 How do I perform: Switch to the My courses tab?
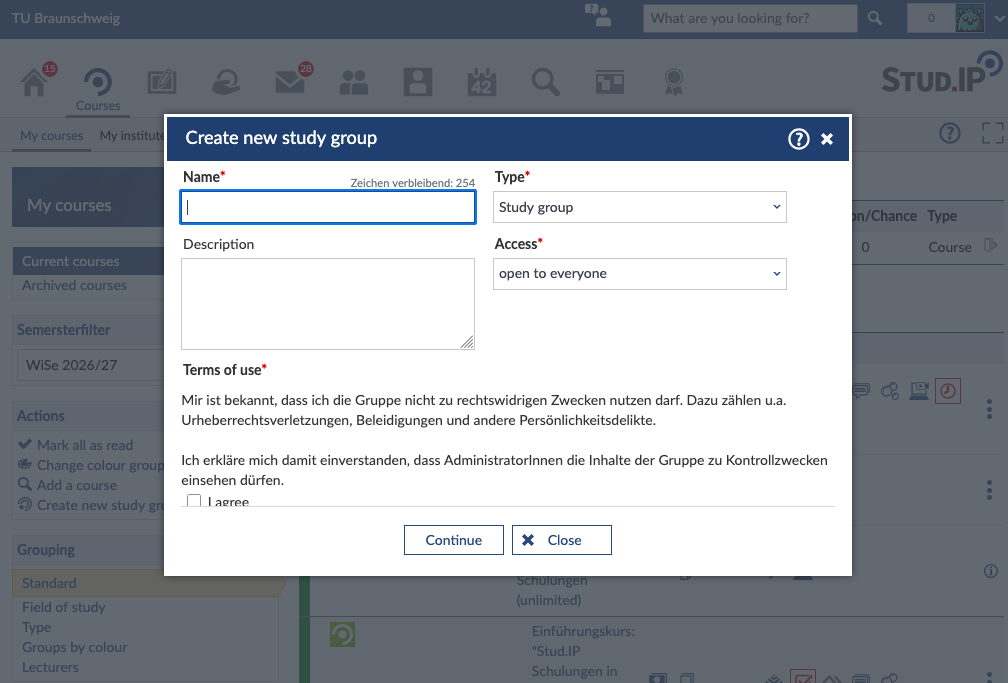tap(51, 136)
